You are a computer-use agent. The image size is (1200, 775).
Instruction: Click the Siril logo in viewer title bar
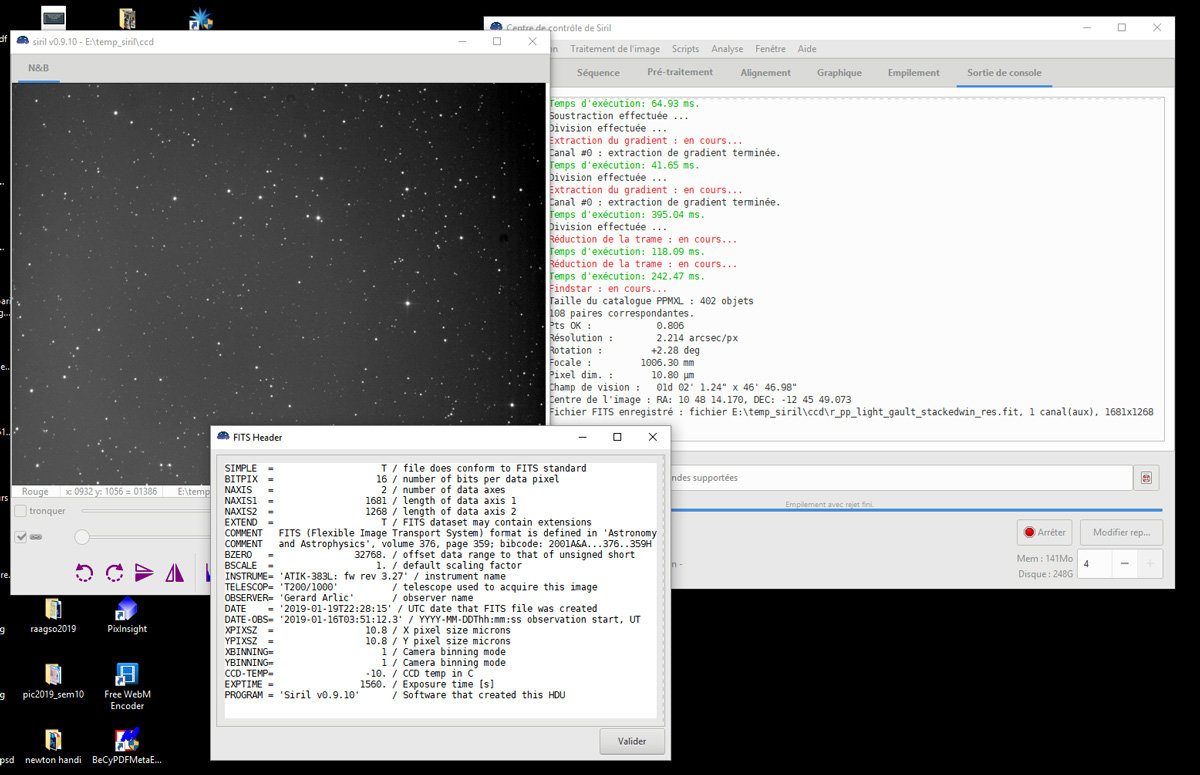23,41
